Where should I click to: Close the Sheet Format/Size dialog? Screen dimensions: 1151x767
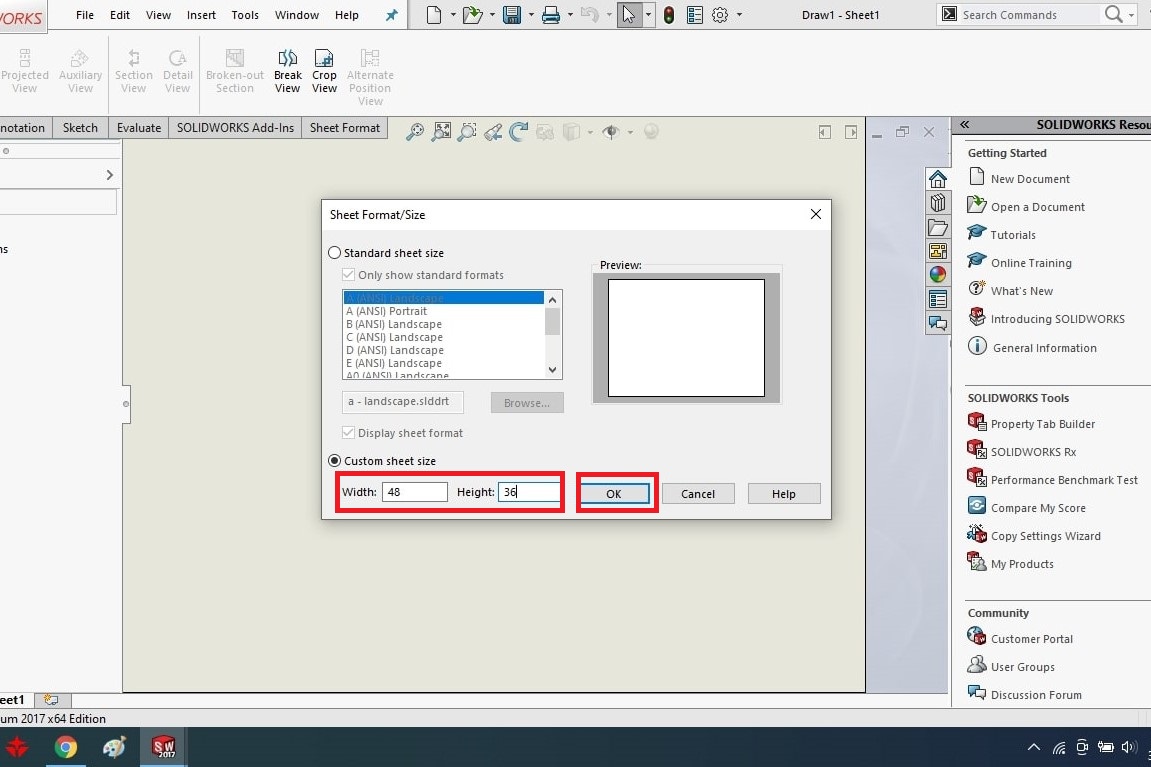point(816,214)
